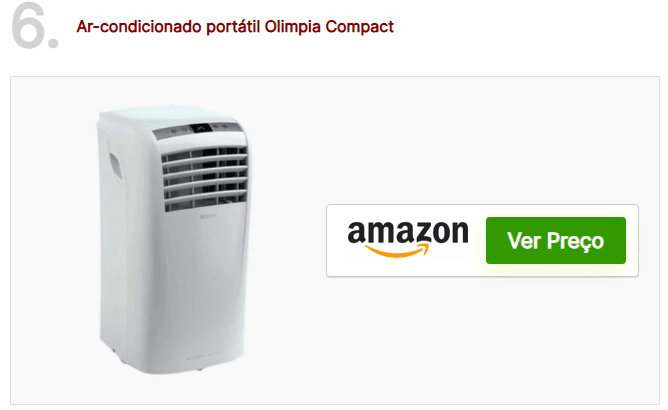Open the Ar-condicionado portátil Olimpia Compact heading link
This screenshot has height=410, width=668.
235,27
